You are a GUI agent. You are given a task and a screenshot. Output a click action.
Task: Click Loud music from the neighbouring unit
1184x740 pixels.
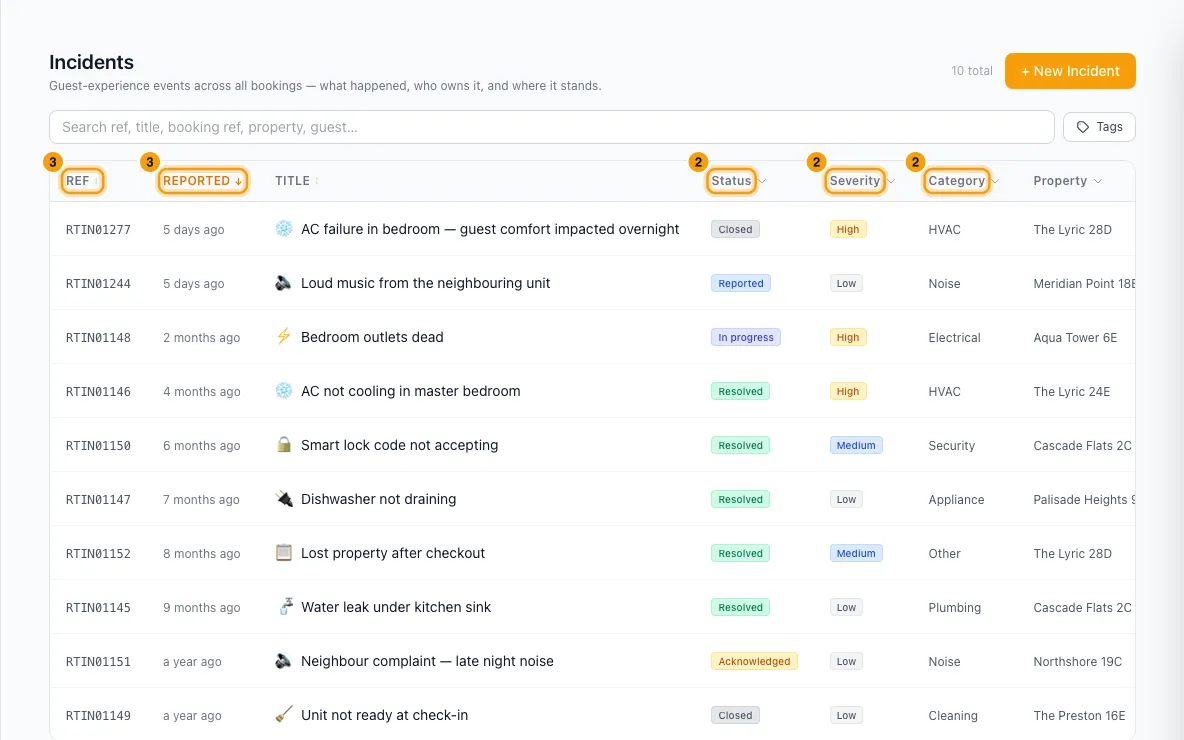pos(425,283)
